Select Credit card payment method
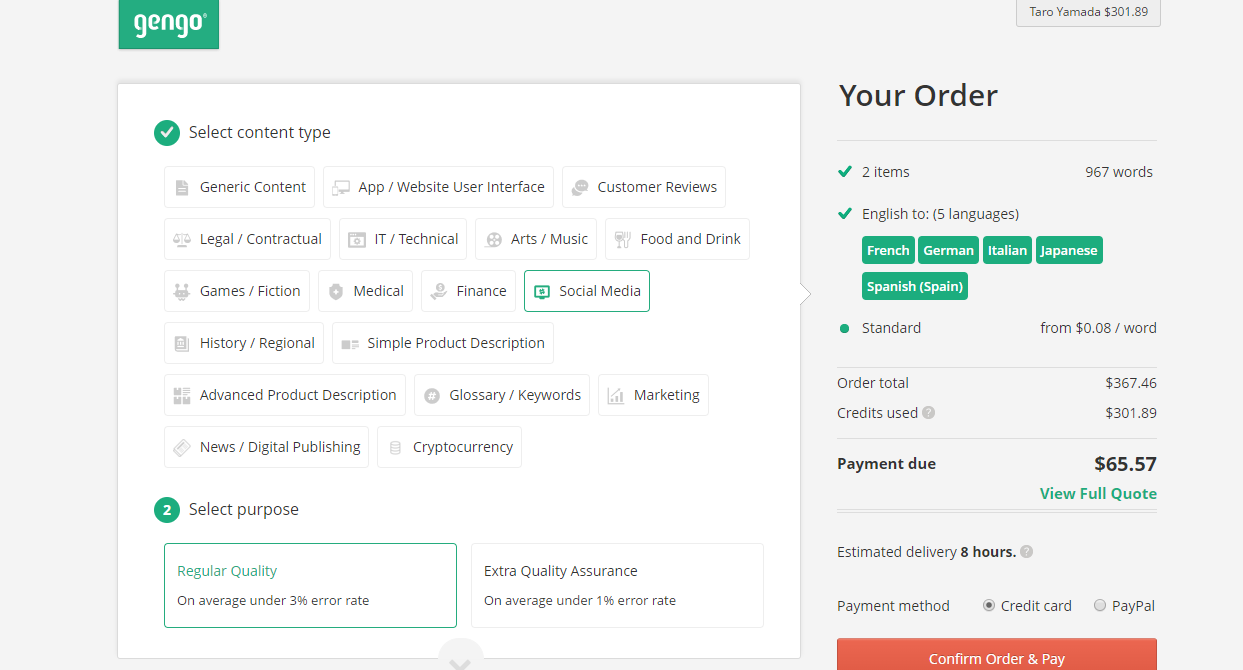The height and width of the screenshot is (670, 1243). click(x=989, y=606)
